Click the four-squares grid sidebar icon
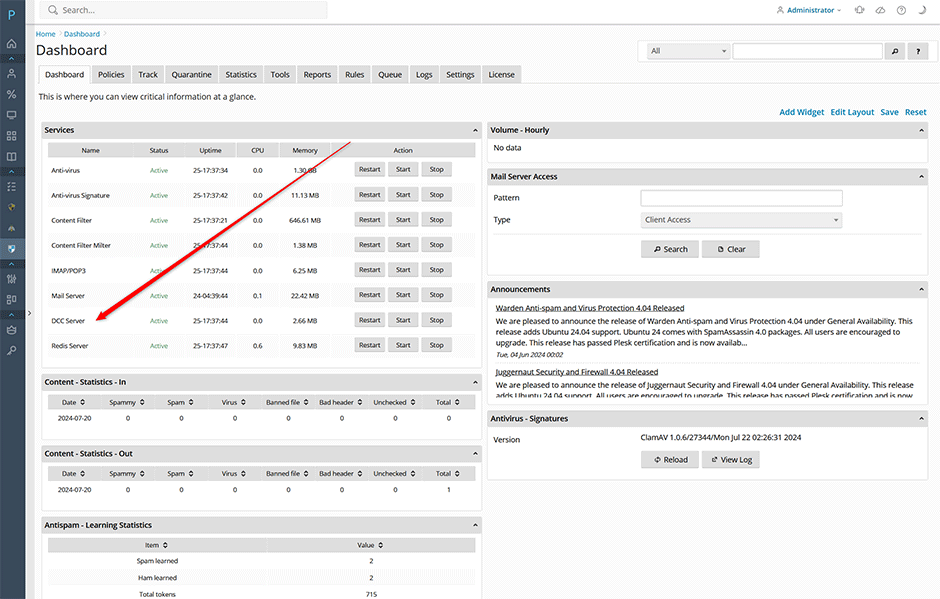940x599 pixels. click(x=11, y=136)
